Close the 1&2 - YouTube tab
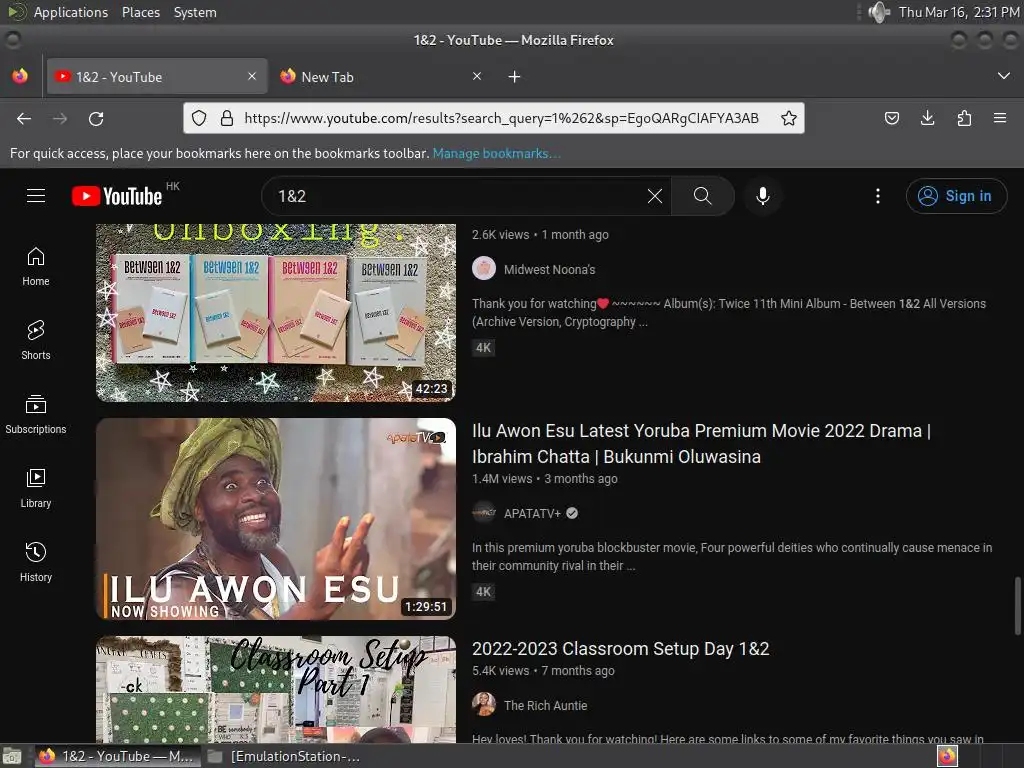The width and height of the screenshot is (1024, 768). tap(252, 76)
